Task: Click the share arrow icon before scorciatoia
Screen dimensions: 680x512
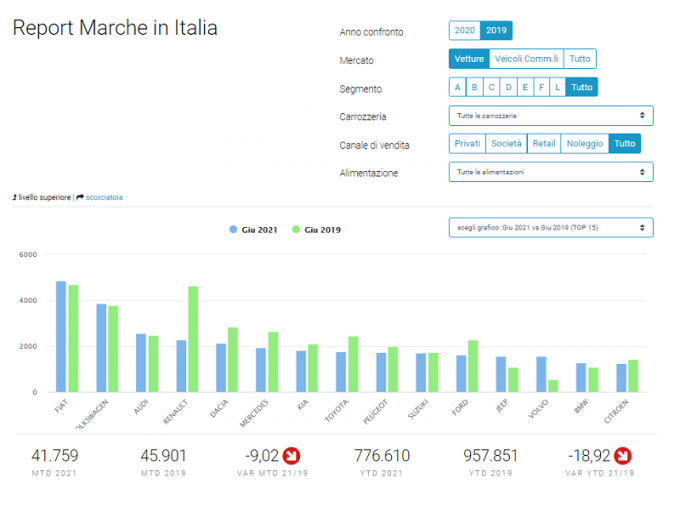Action: pos(80,198)
